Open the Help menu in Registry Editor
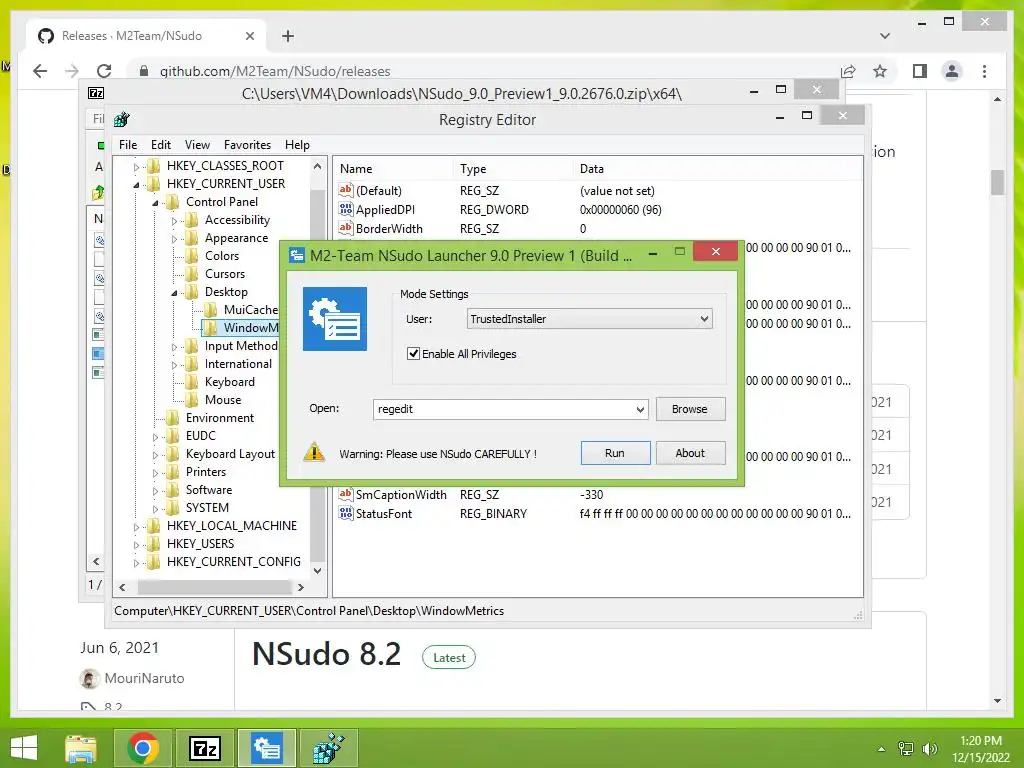Screen dimensions: 1024x768 click(x=297, y=145)
